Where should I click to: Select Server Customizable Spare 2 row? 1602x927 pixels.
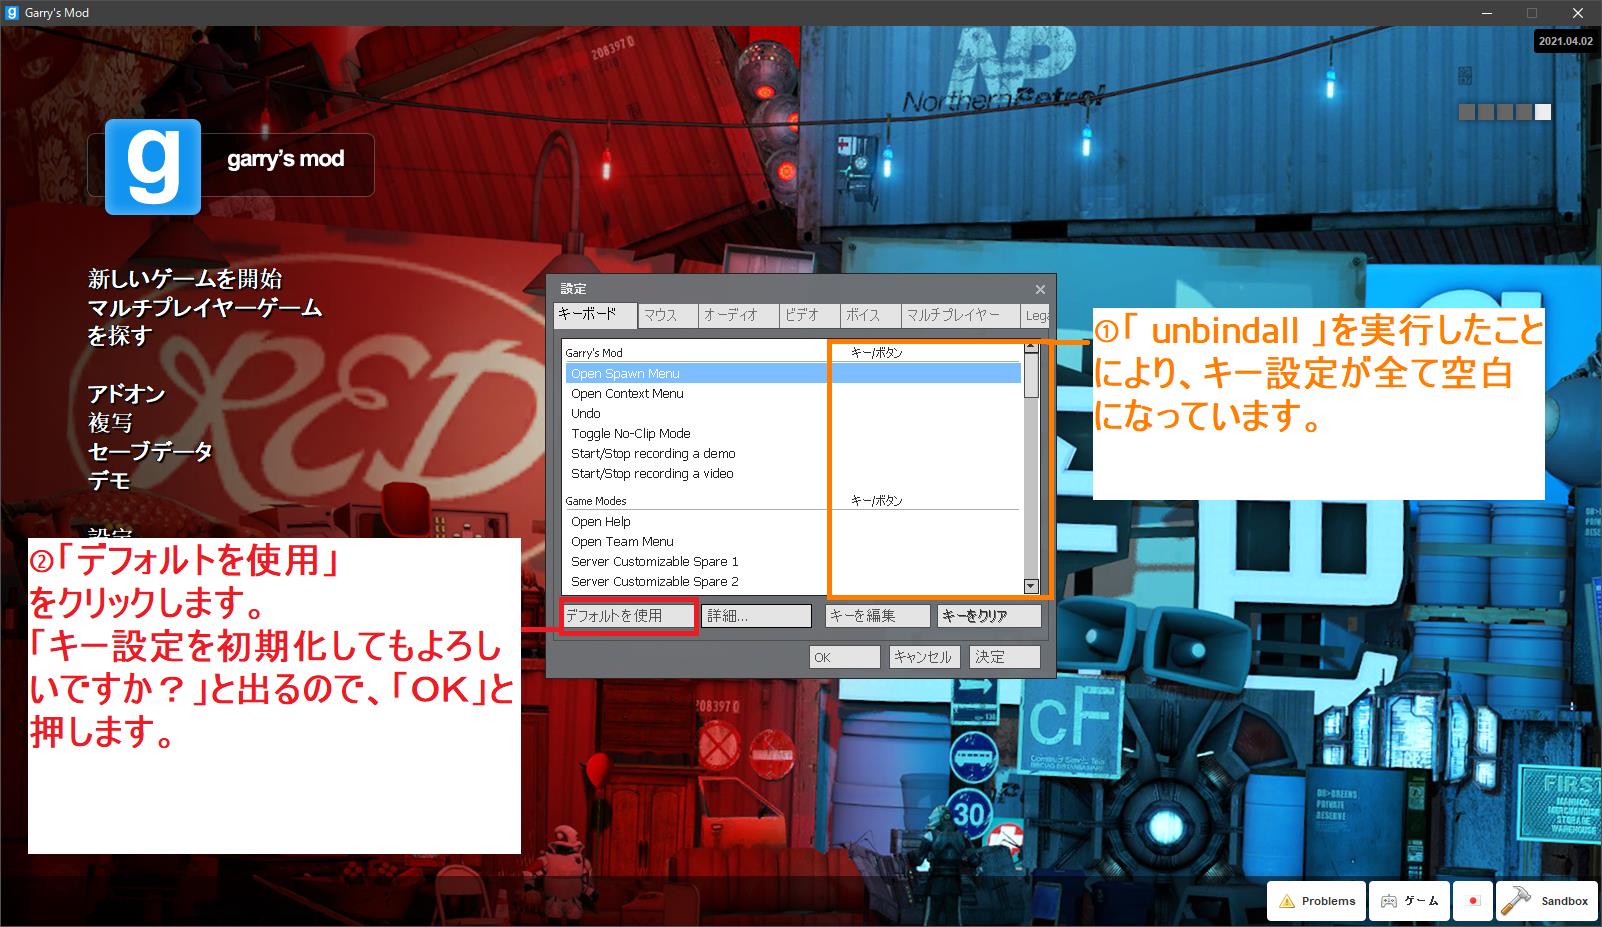point(793,581)
